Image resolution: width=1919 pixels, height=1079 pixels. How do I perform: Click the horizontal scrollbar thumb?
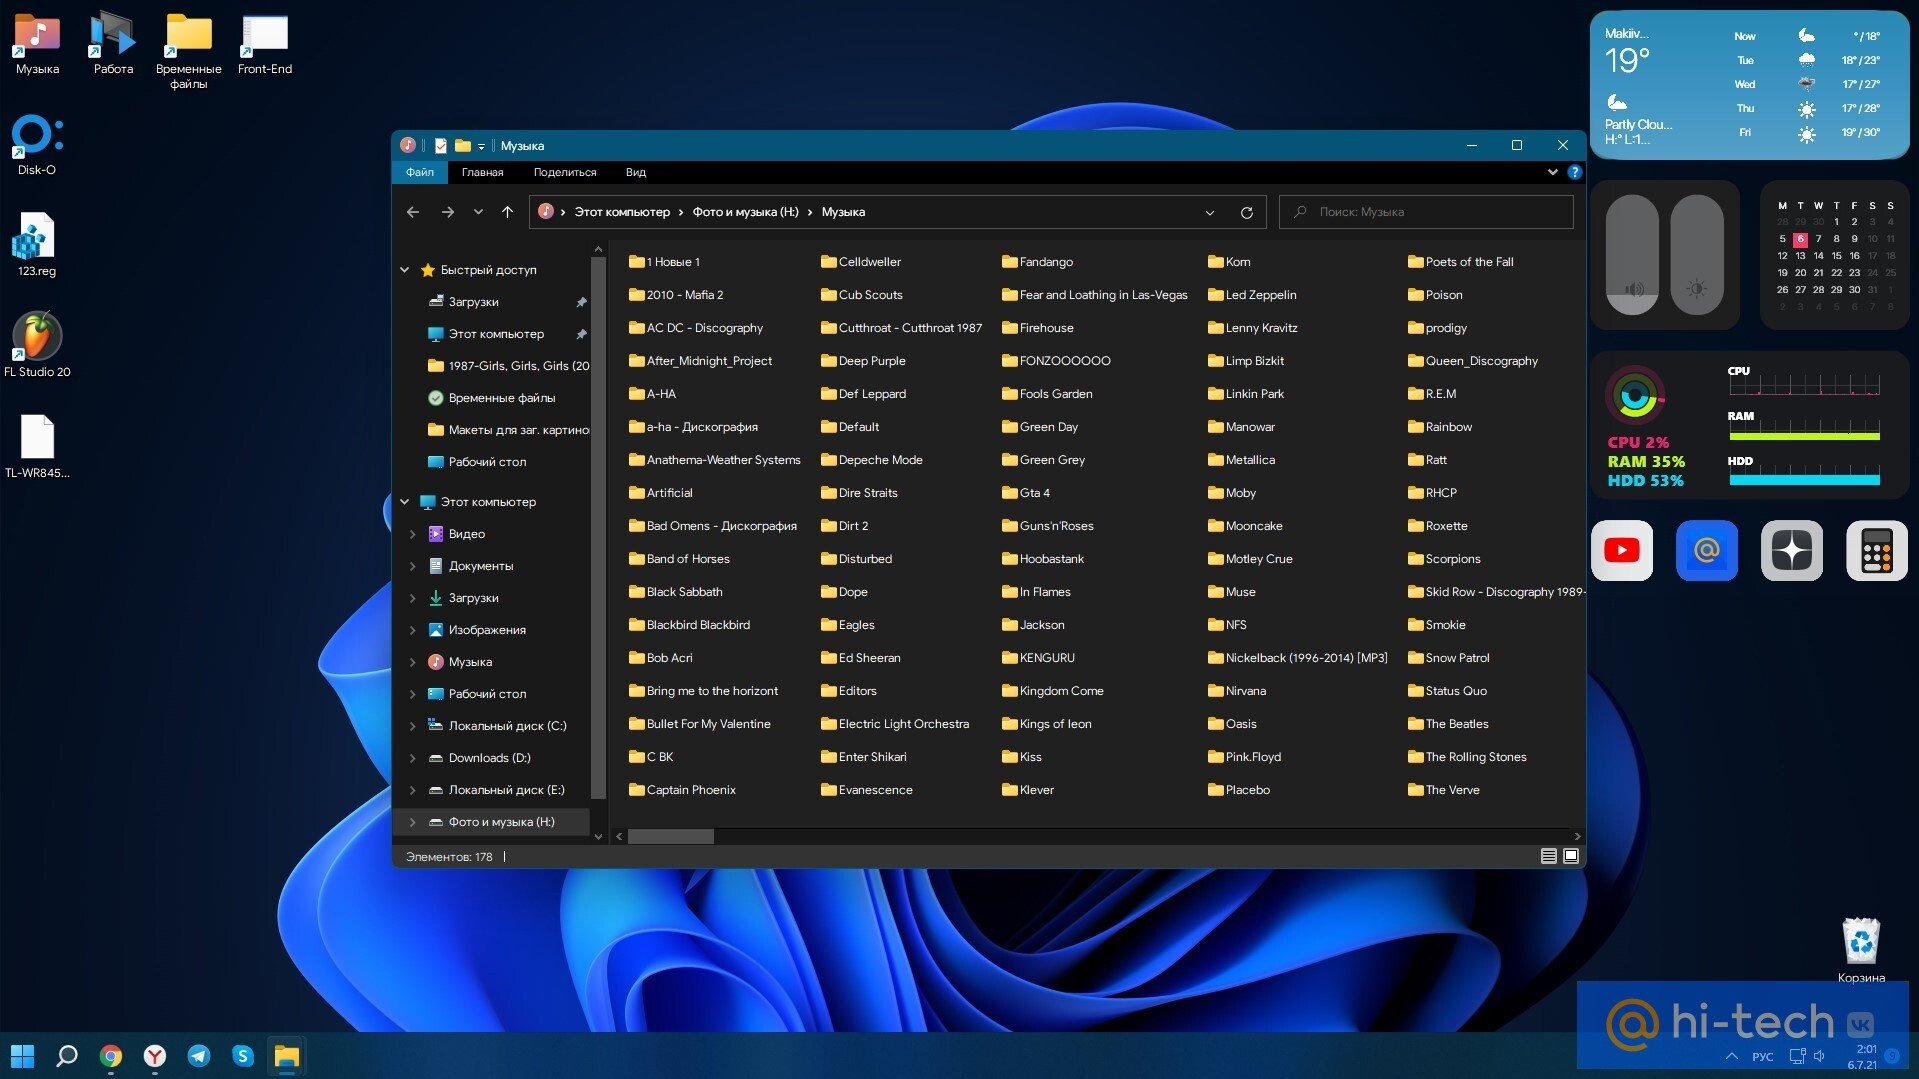671,836
